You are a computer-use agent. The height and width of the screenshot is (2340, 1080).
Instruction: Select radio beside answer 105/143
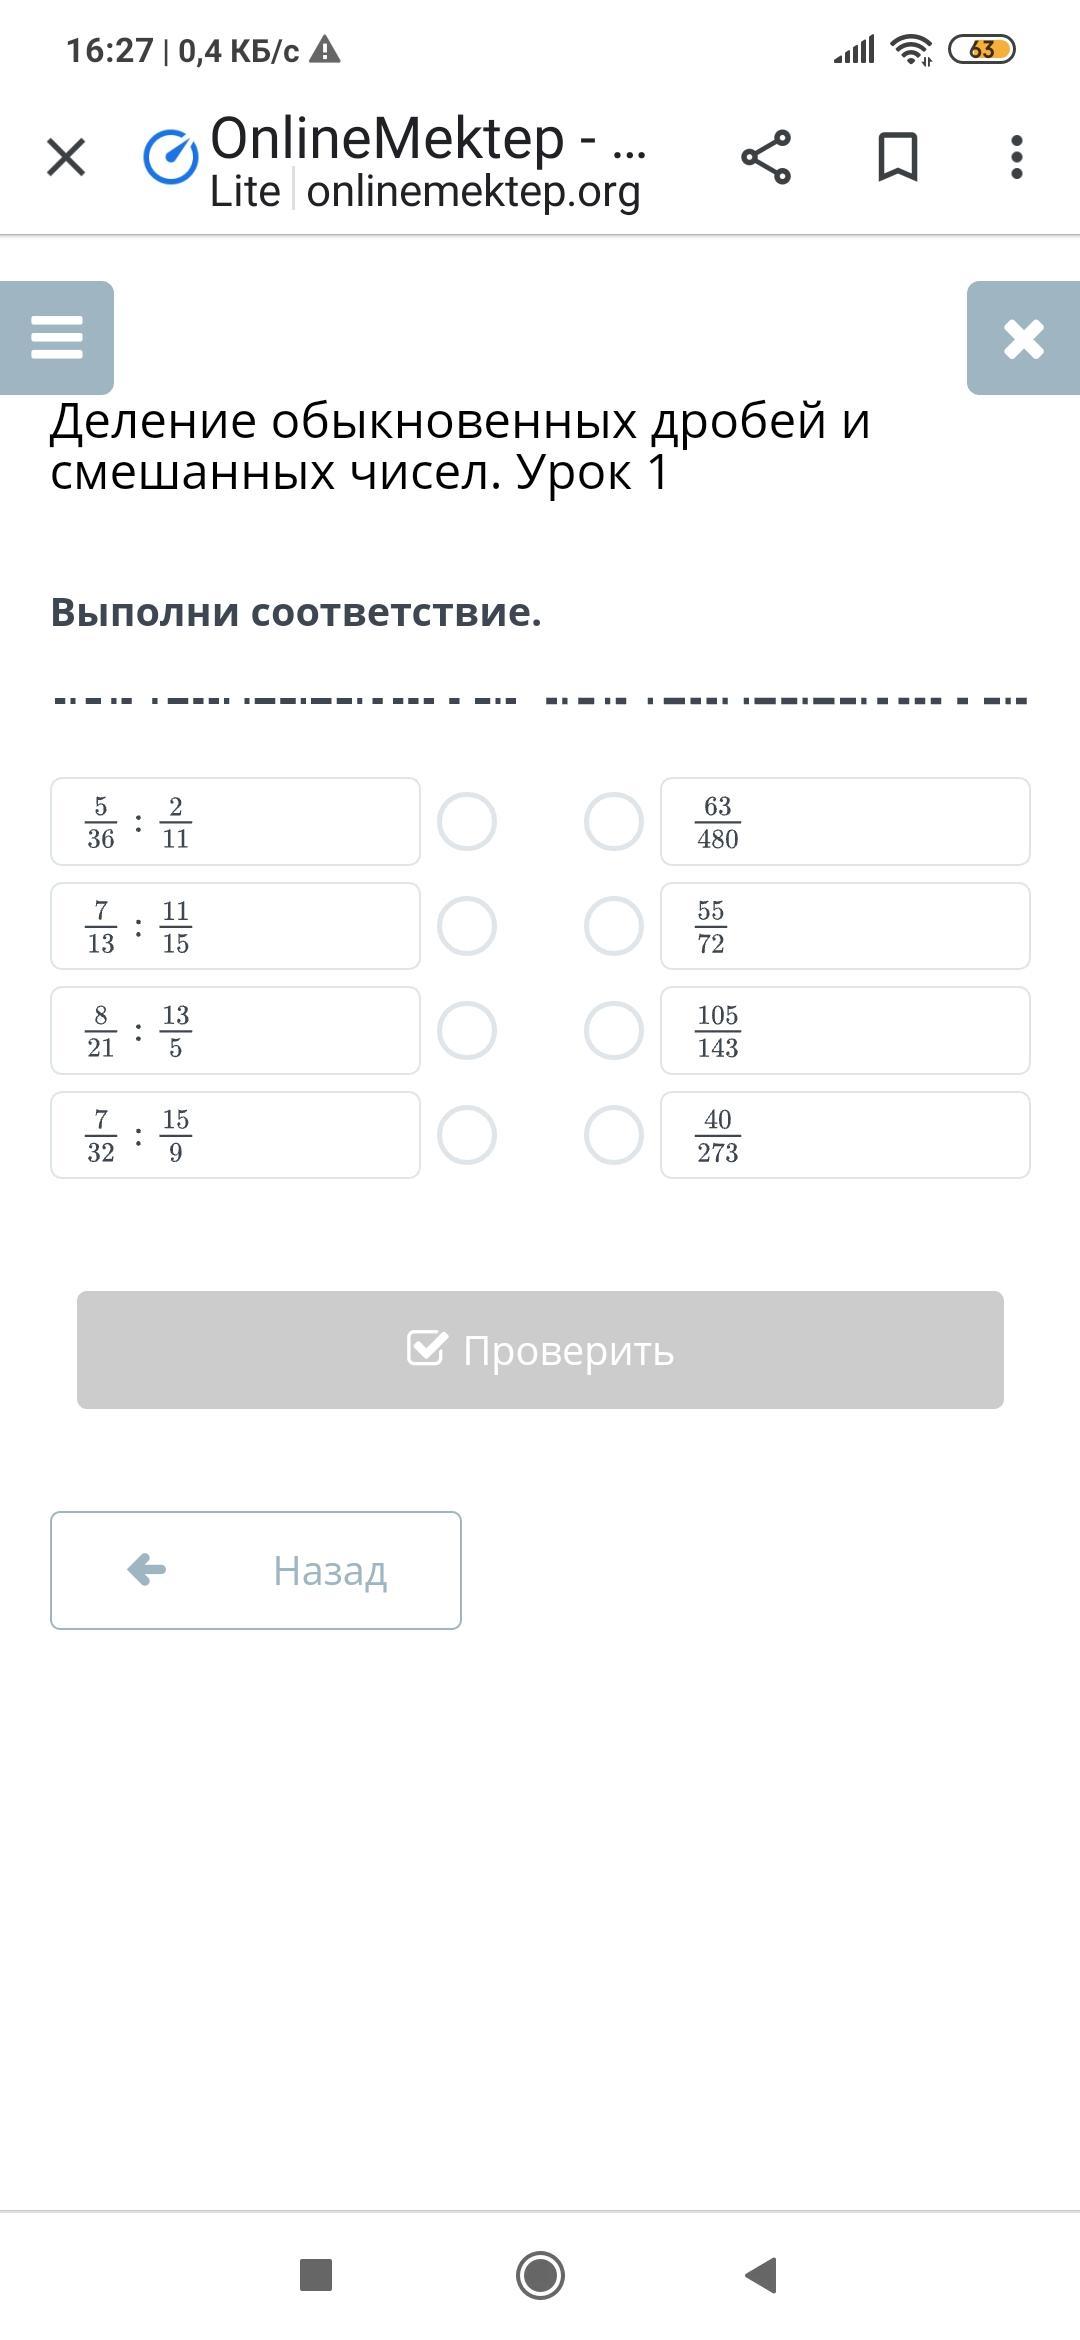(614, 1030)
